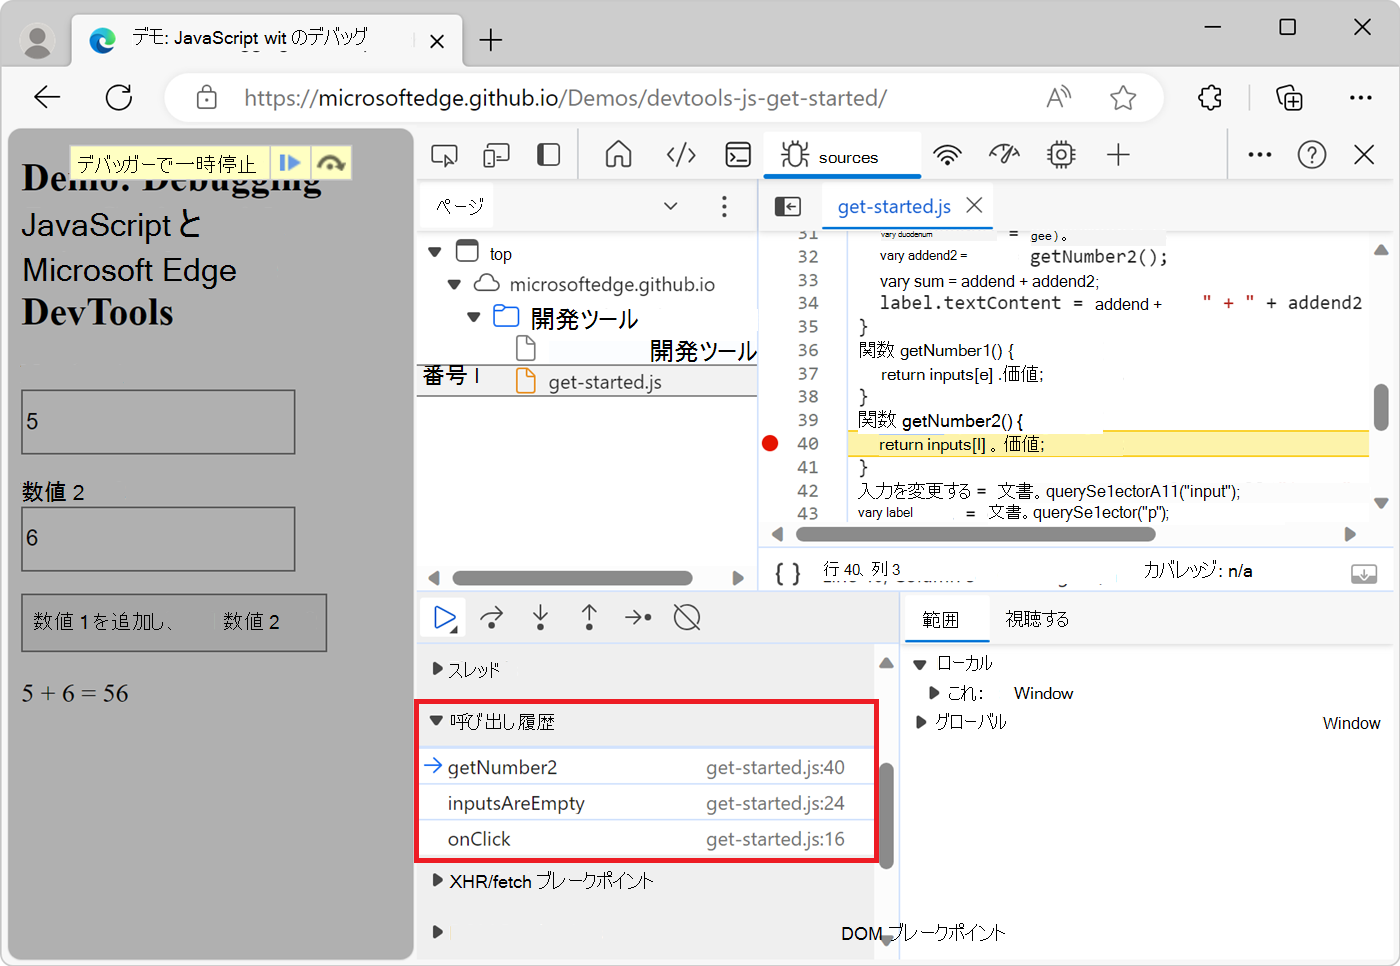Toggle the breakpoint on line 40
The image size is (1400, 966).
coord(770,442)
